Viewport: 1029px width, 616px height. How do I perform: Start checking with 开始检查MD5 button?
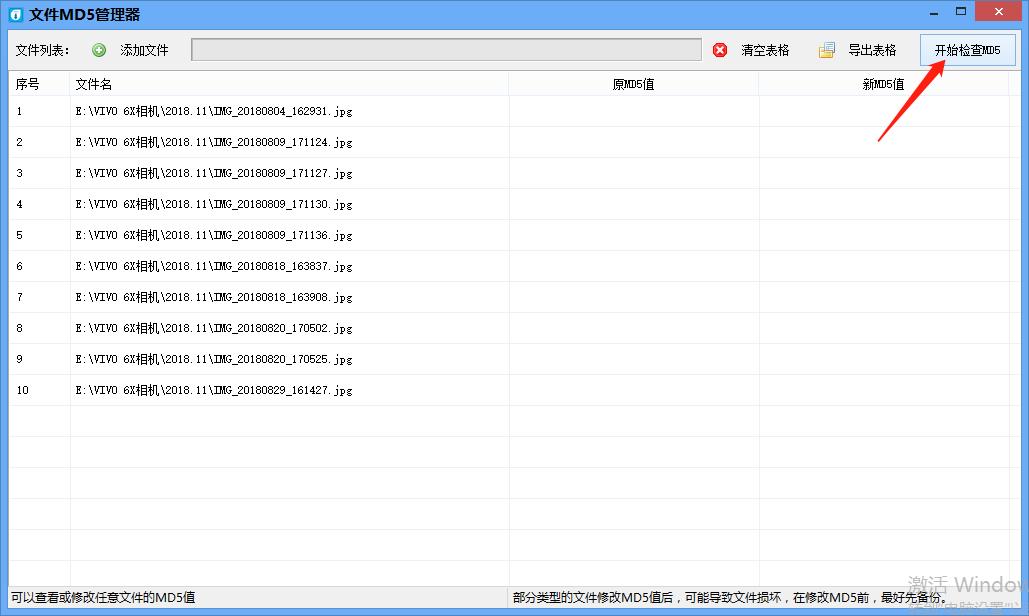point(967,50)
